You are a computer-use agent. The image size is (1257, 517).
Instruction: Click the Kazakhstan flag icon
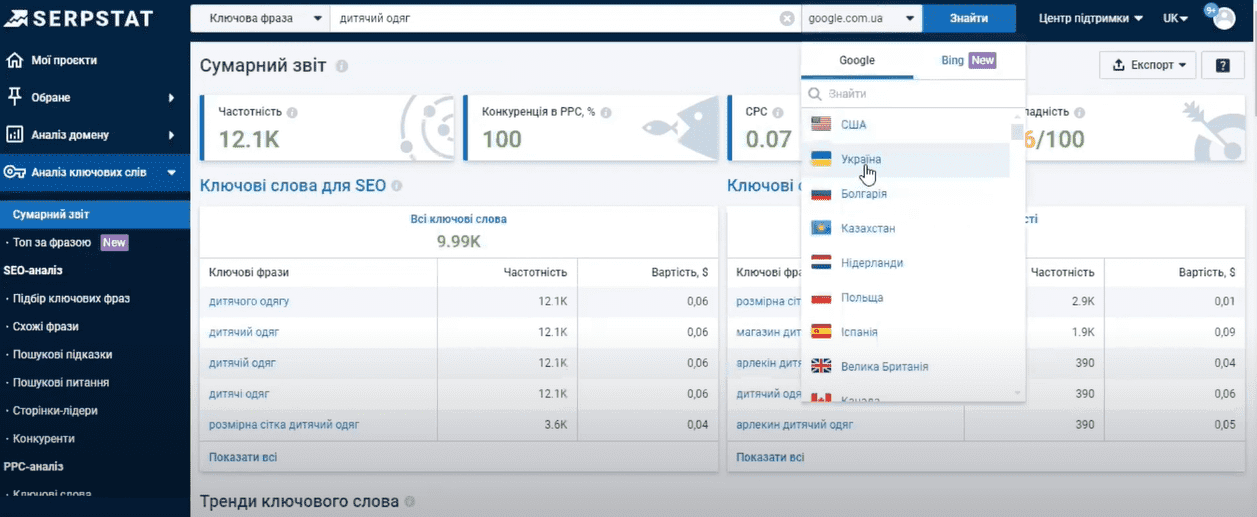pyautogui.click(x=821, y=228)
